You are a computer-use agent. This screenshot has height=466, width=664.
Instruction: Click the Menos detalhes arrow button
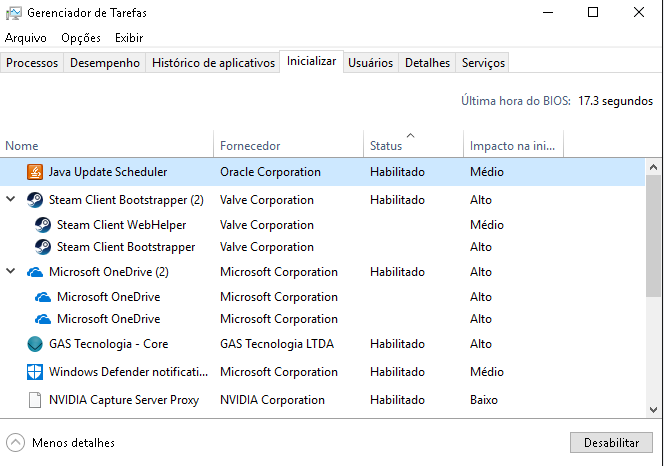[16, 443]
